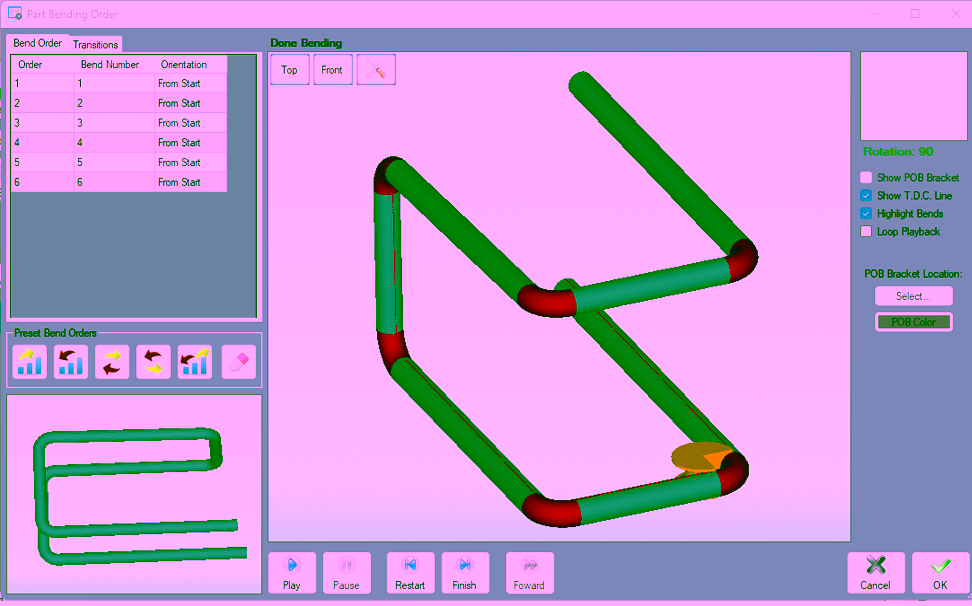Select the Order cell of row 6

(43, 183)
